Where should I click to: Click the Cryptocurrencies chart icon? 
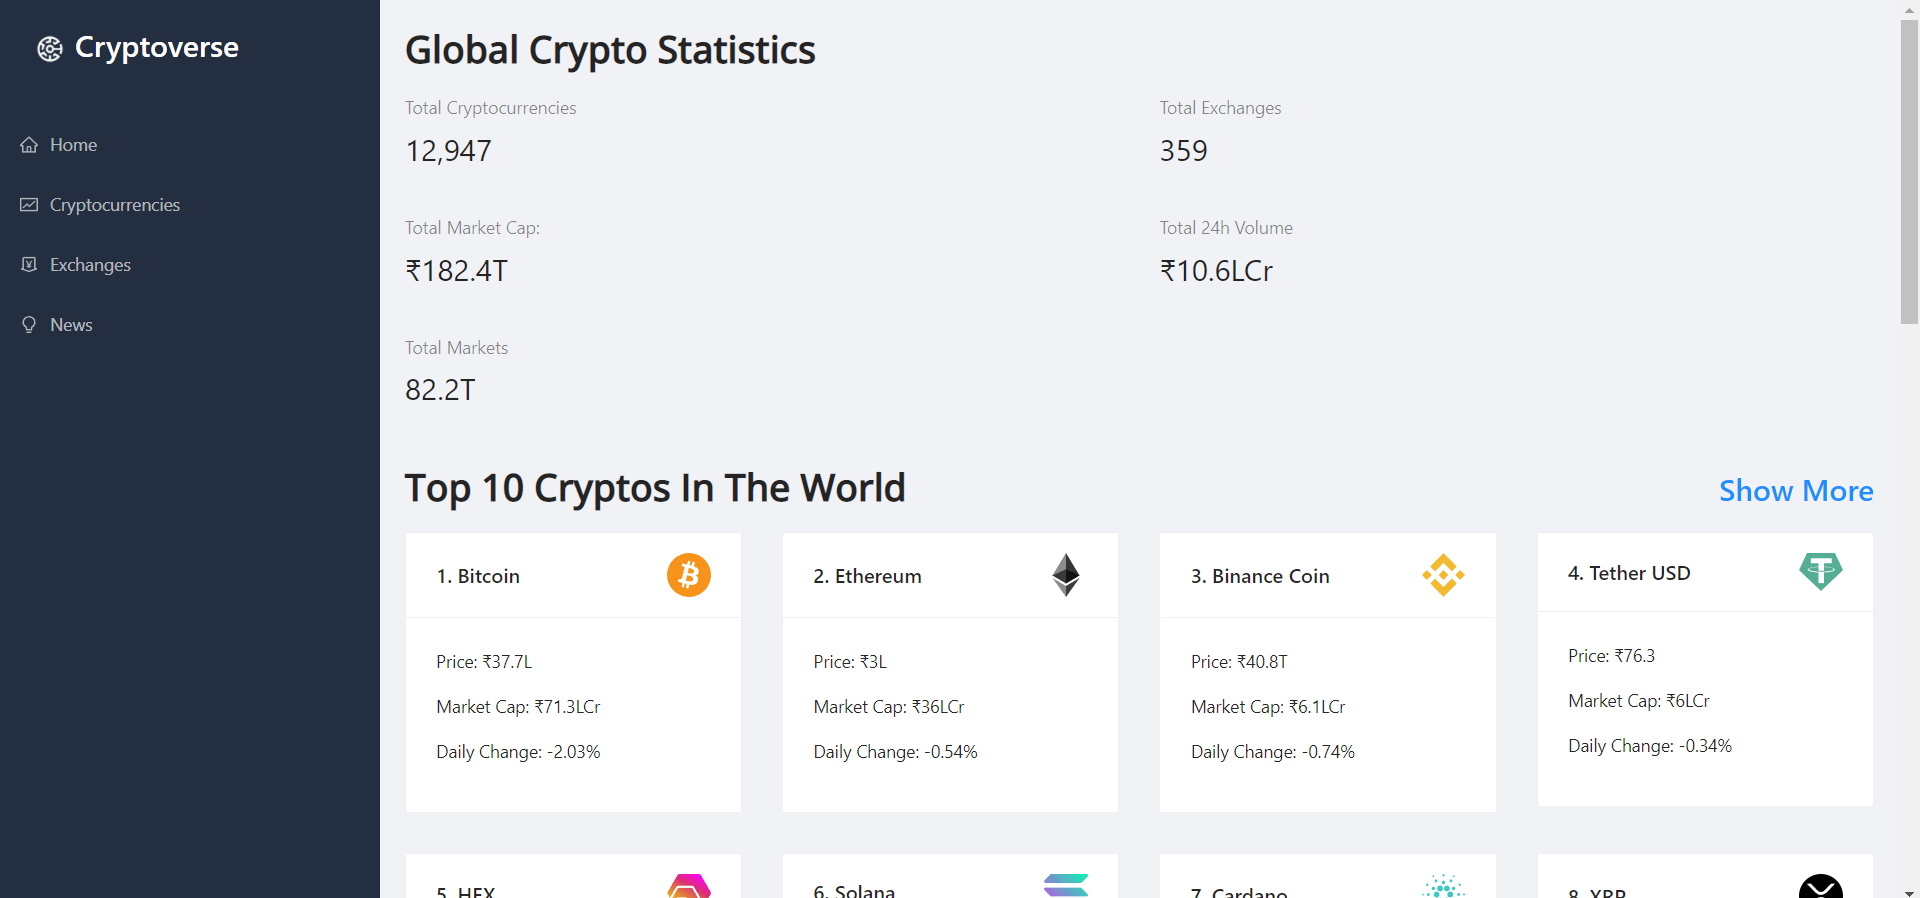(29, 205)
